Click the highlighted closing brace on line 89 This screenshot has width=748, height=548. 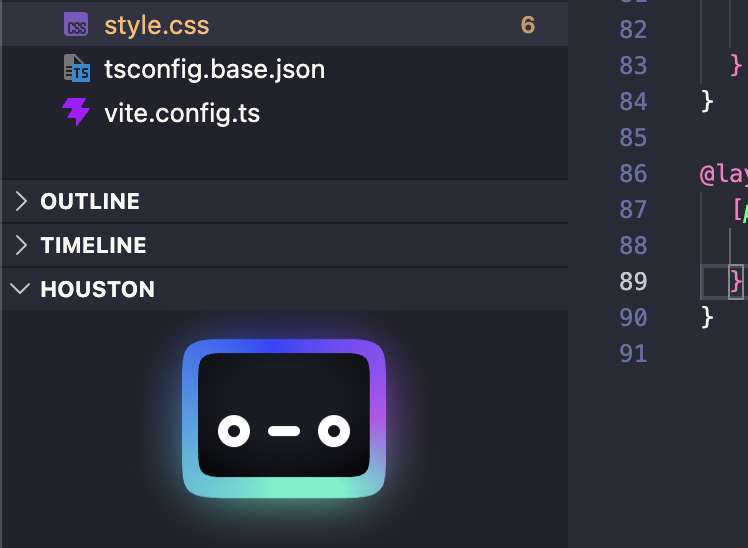736,281
